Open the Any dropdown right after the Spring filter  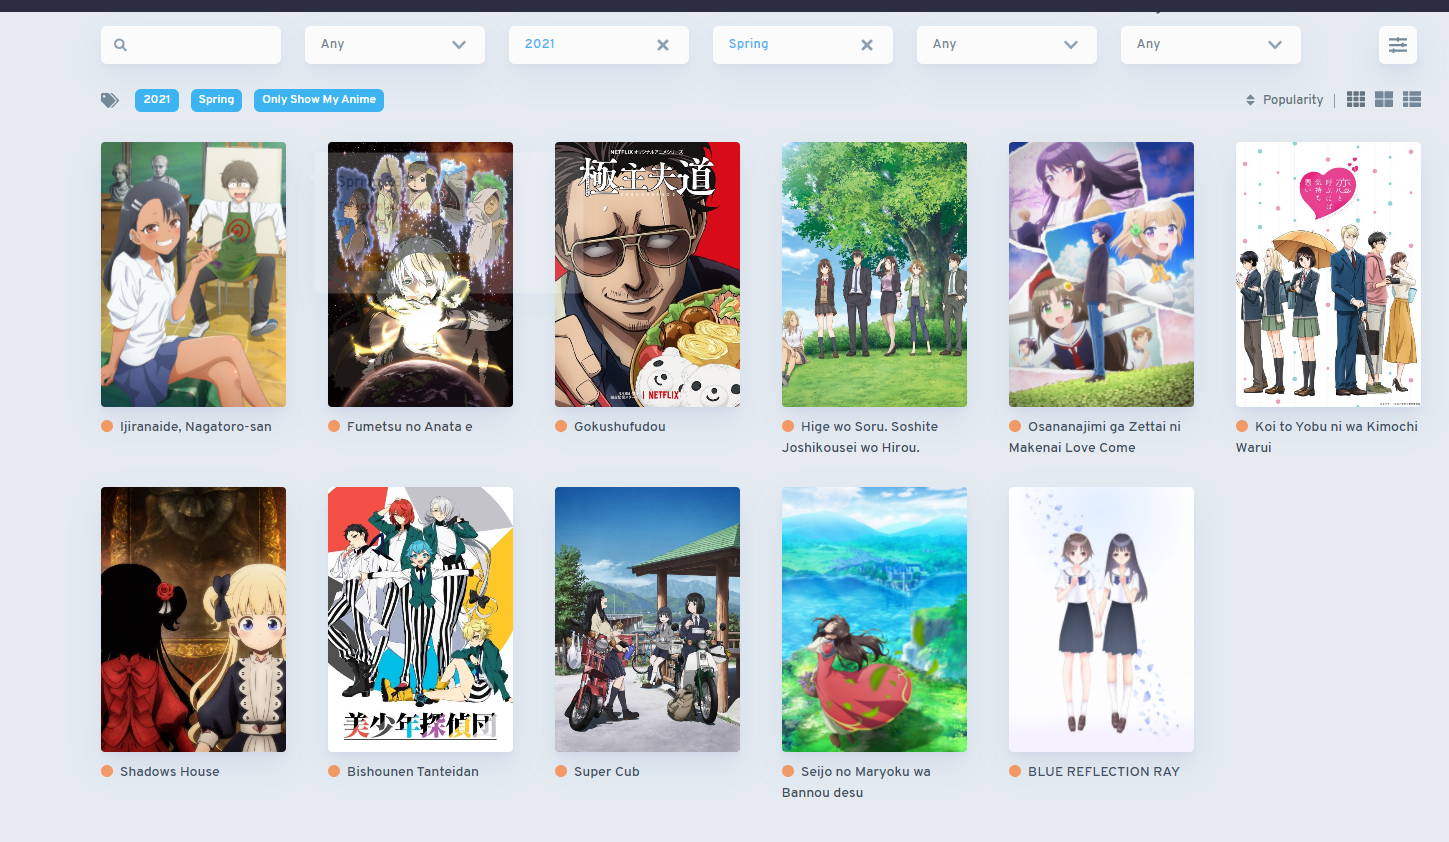pos(1007,45)
